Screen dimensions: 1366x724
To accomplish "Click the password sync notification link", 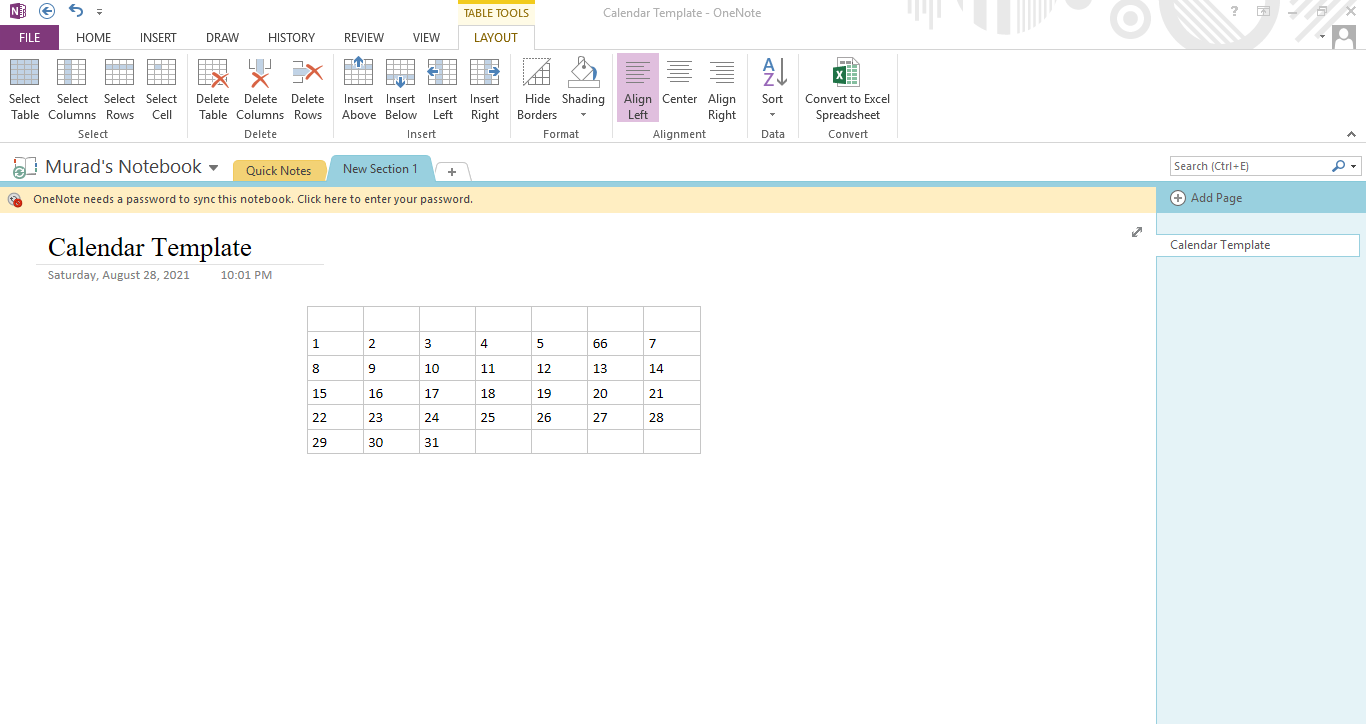I will click(x=252, y=199).
